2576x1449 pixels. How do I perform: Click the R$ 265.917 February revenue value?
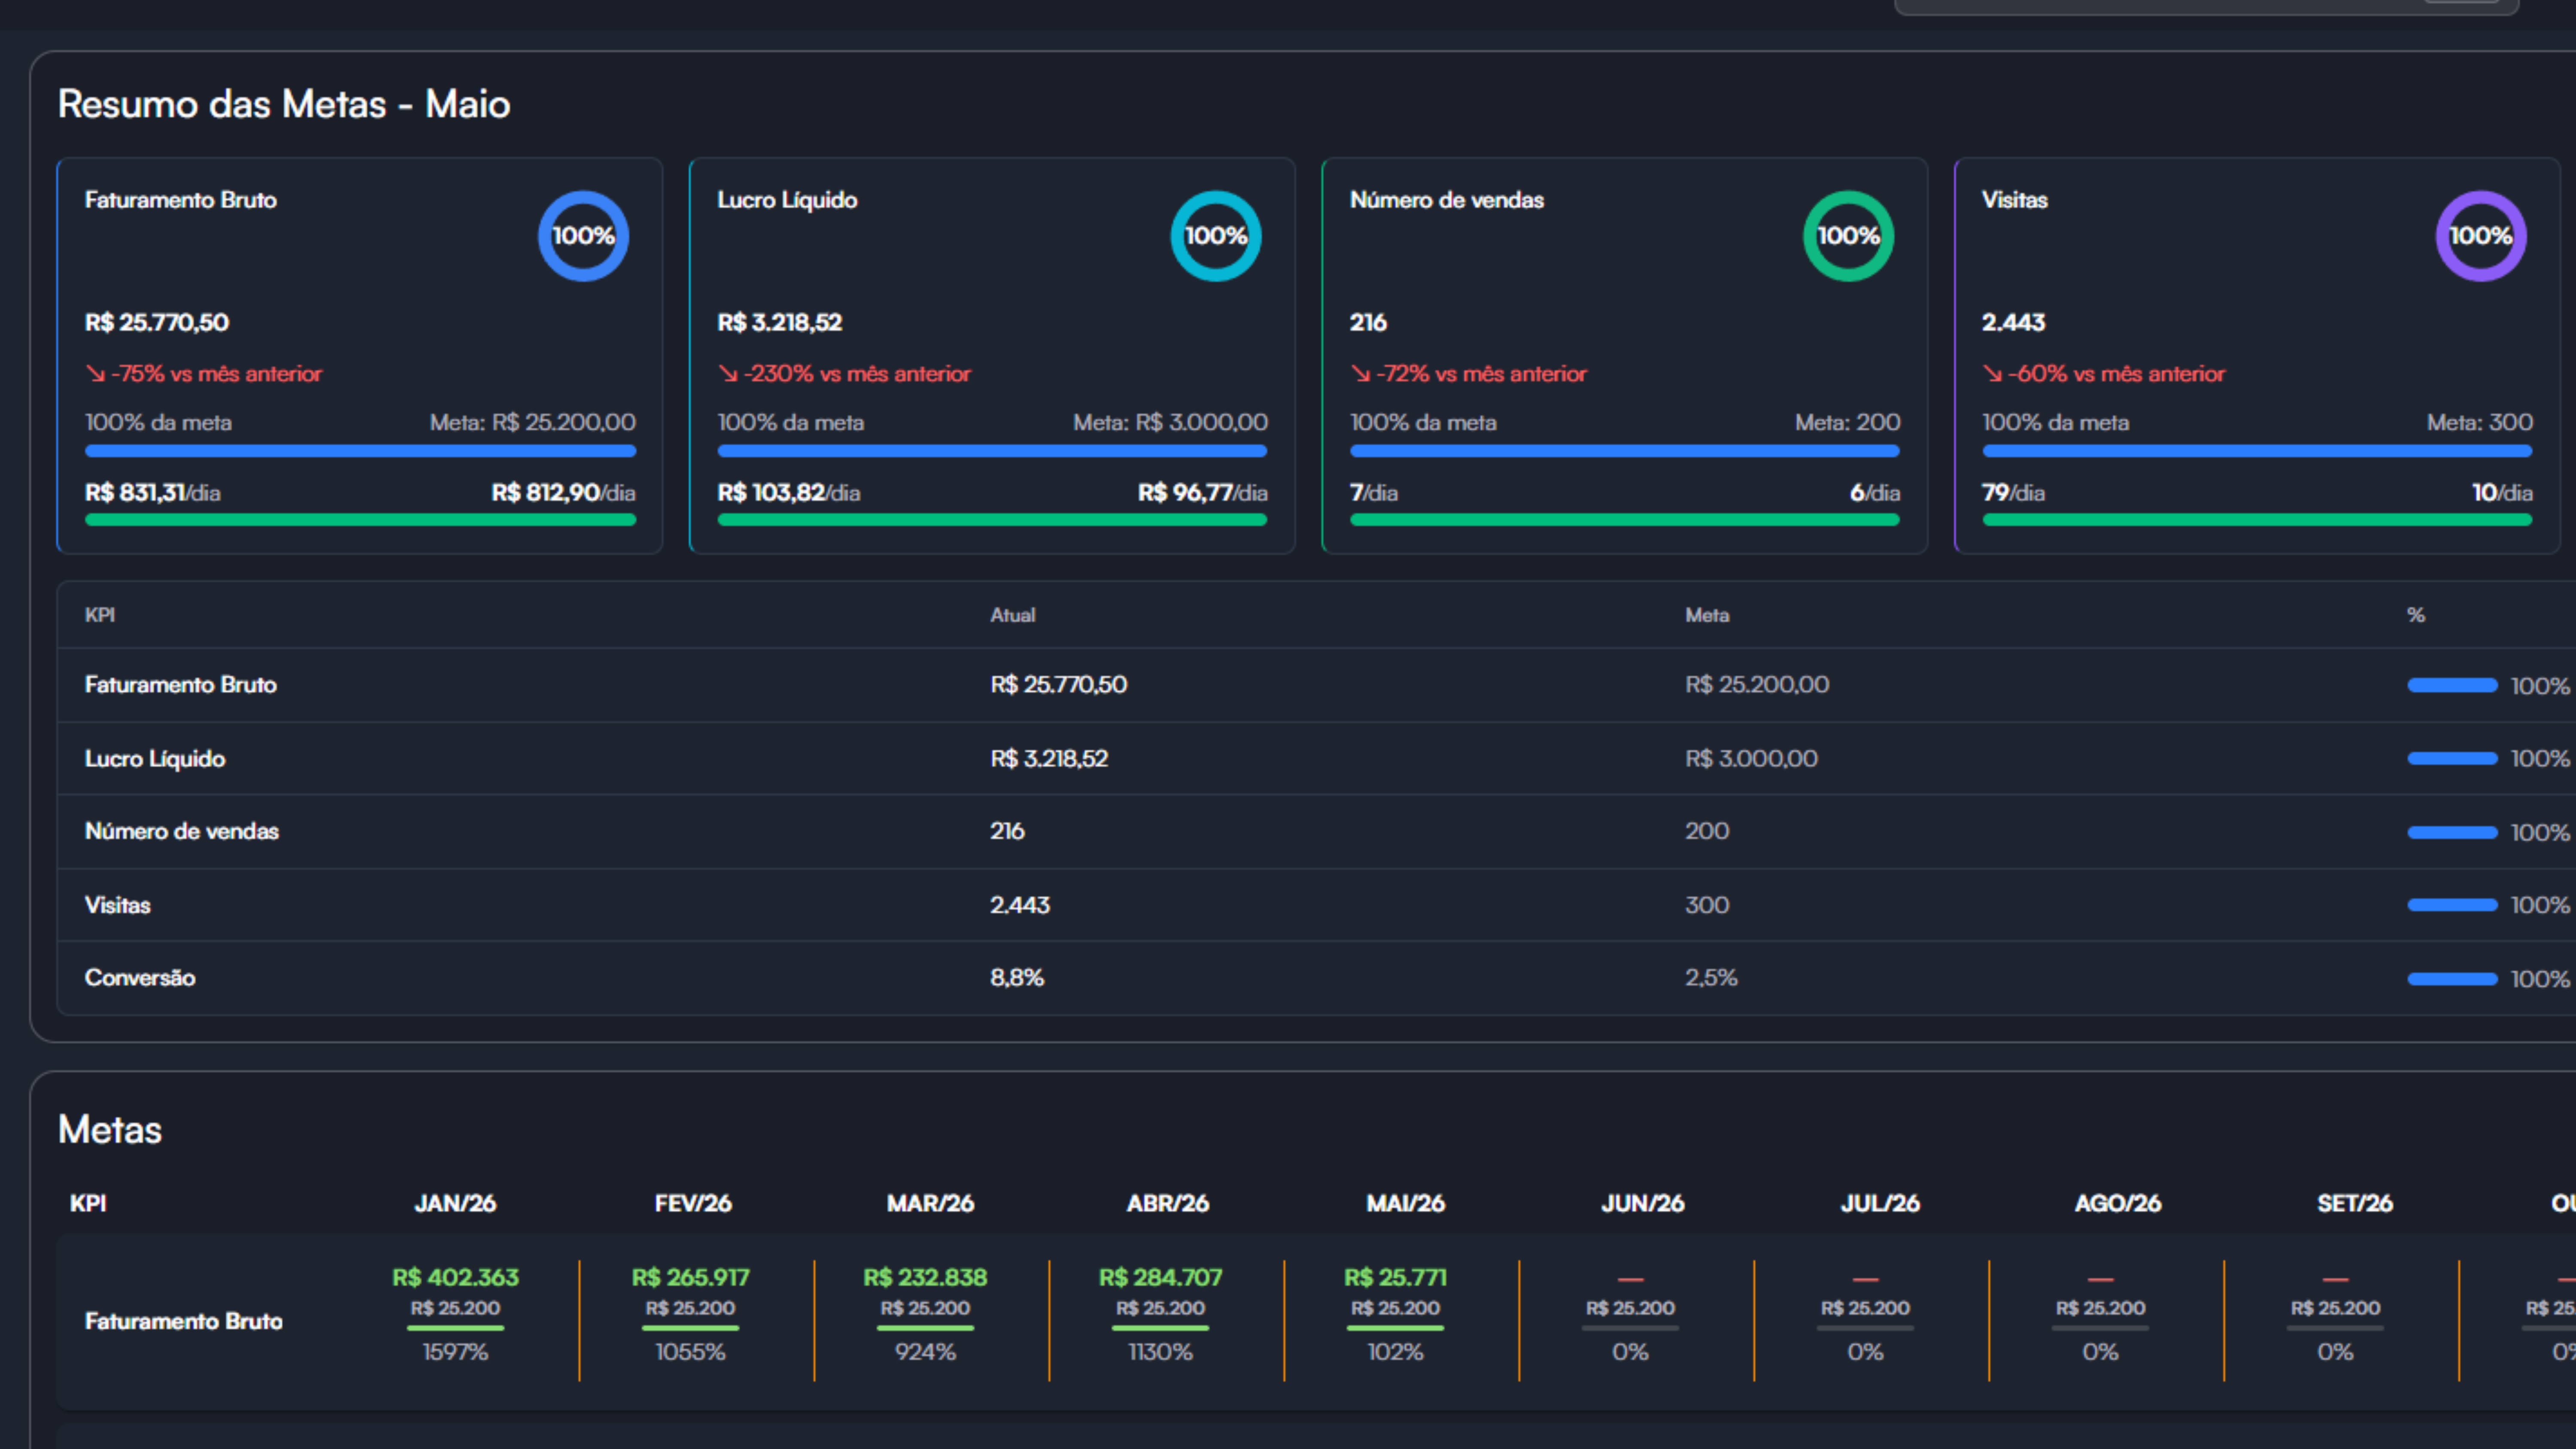click(690, 1278)
